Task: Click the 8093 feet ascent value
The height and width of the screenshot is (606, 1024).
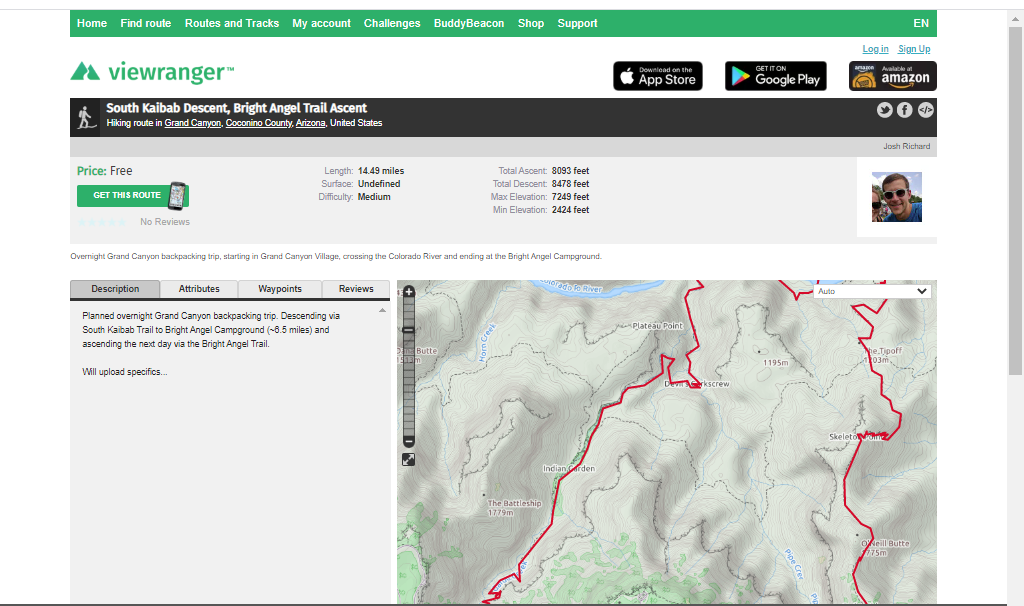Action: point(570,171)
